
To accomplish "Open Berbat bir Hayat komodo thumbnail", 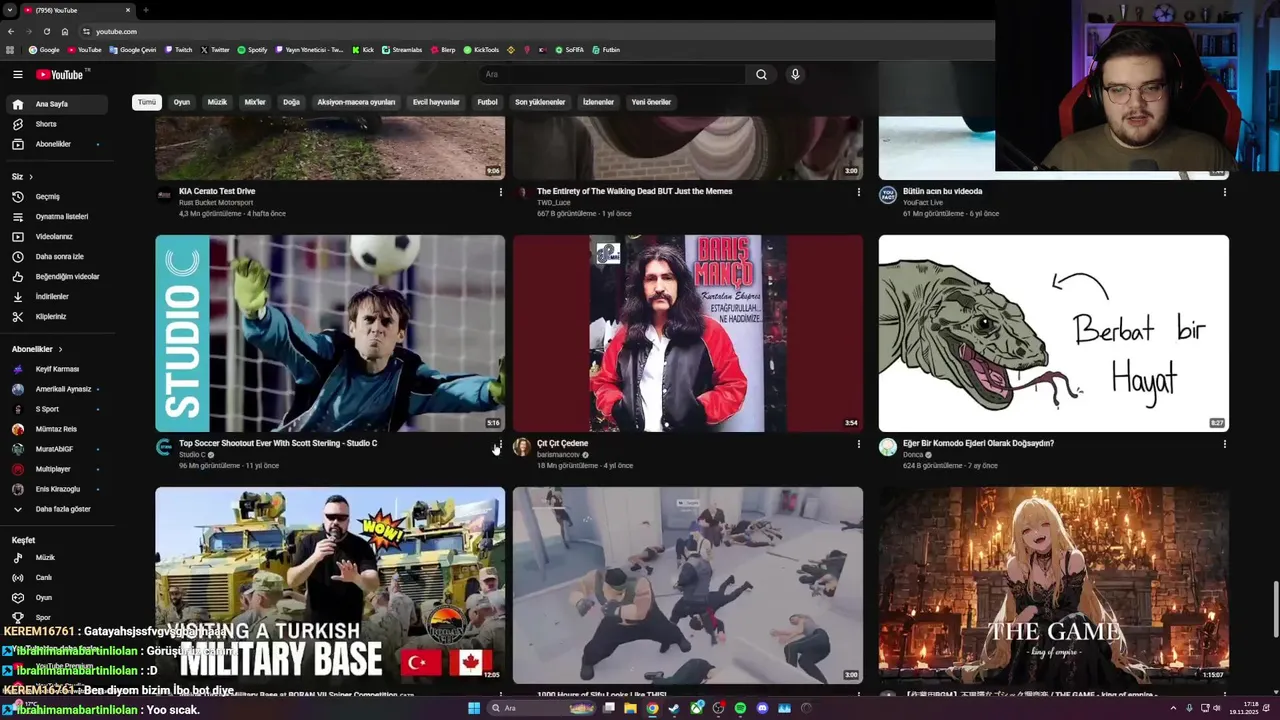I will [1054, 333].
